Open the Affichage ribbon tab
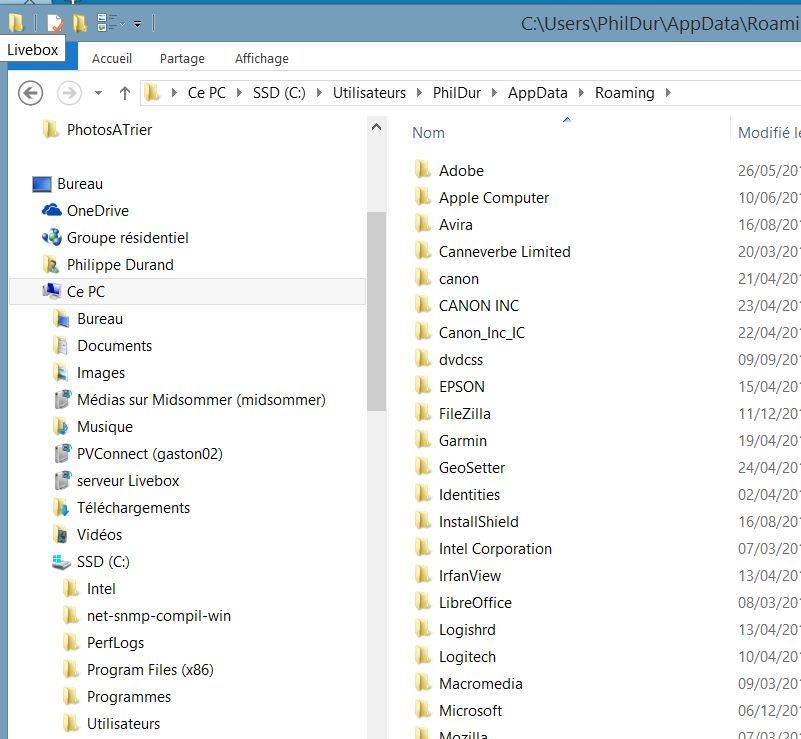 [x=261, y=58]
